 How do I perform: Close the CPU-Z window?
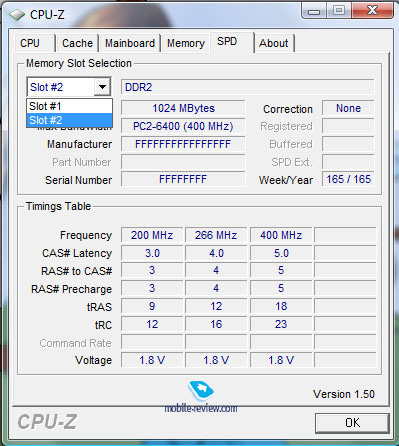click(x=372, y=11)
